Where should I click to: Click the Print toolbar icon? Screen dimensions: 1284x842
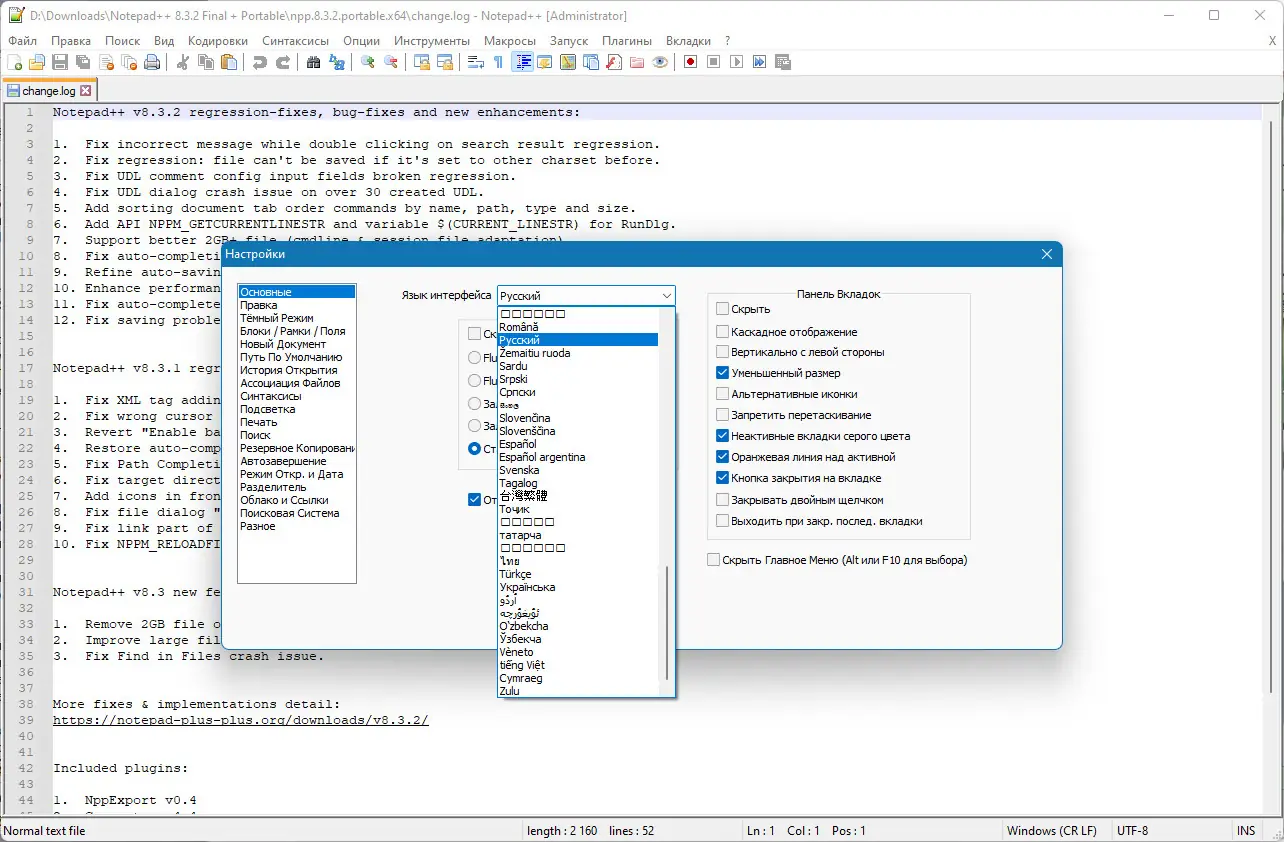152,62
